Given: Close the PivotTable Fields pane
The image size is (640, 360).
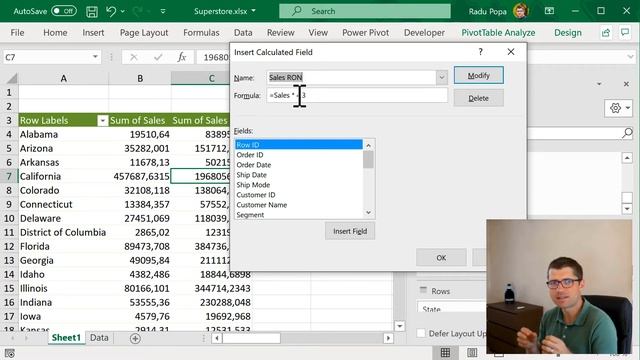Looking at the screenshot, I should pos(626,84).
